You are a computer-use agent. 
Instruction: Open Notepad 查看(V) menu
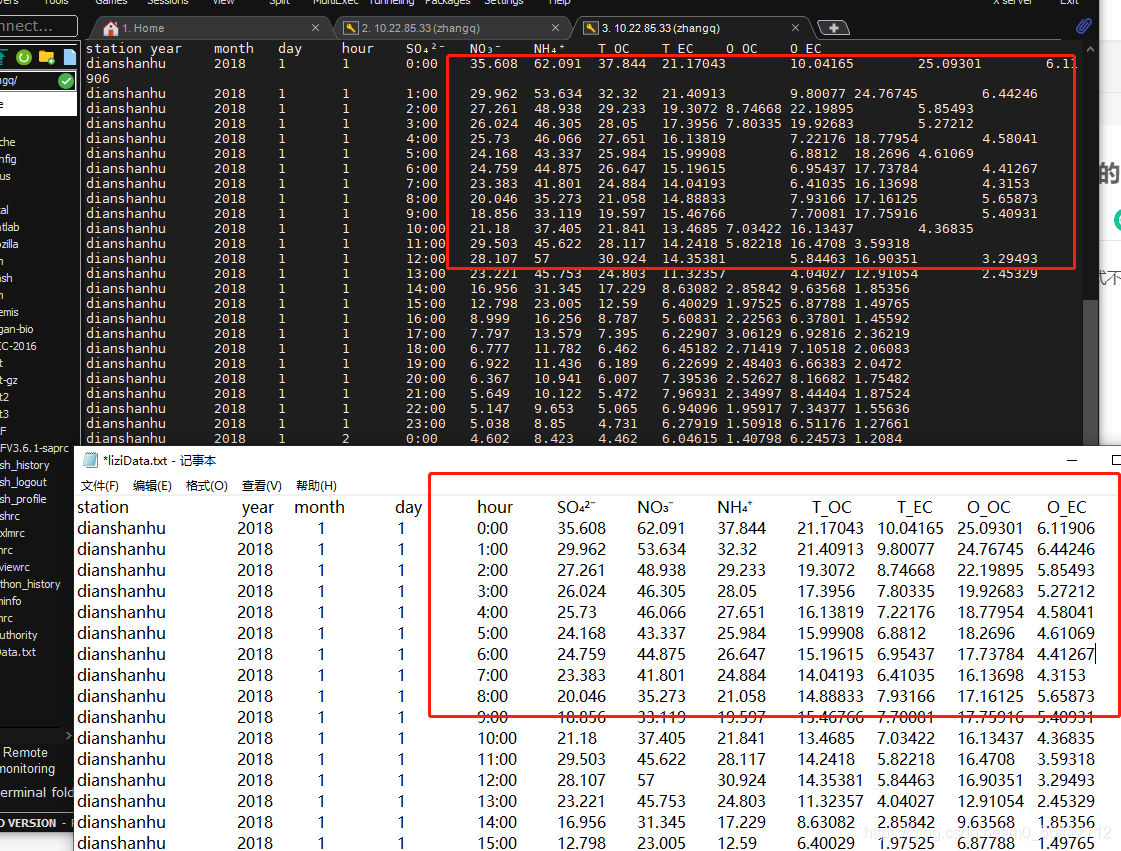[262, 486]
